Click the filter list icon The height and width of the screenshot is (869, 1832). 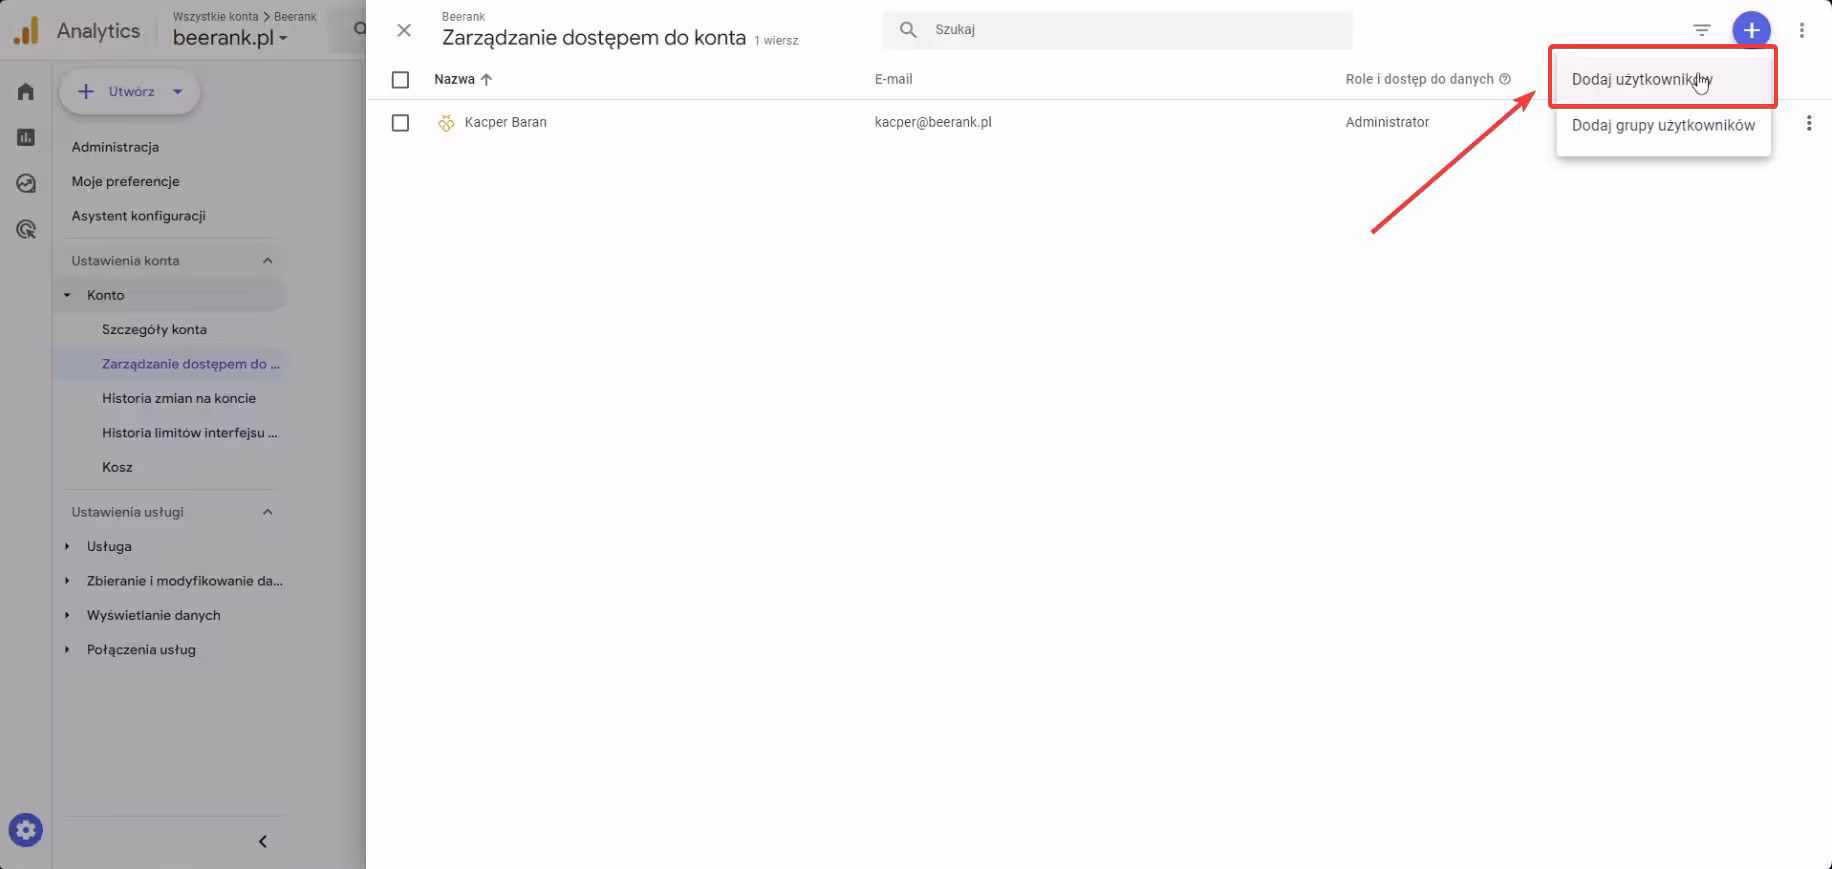point(1701,30)
